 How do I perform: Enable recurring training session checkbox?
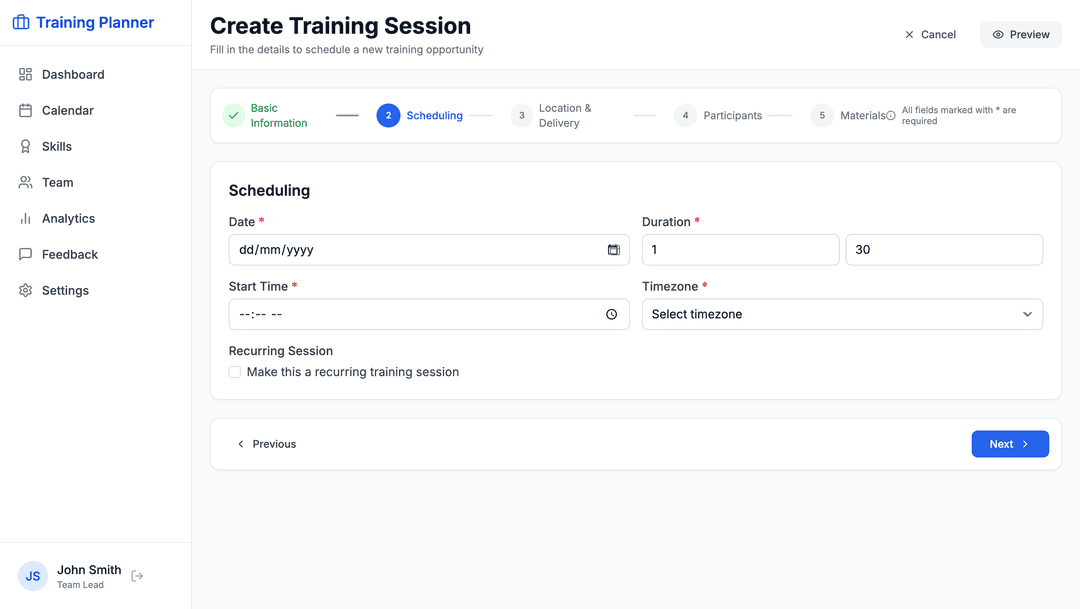(x=234, y=371)
